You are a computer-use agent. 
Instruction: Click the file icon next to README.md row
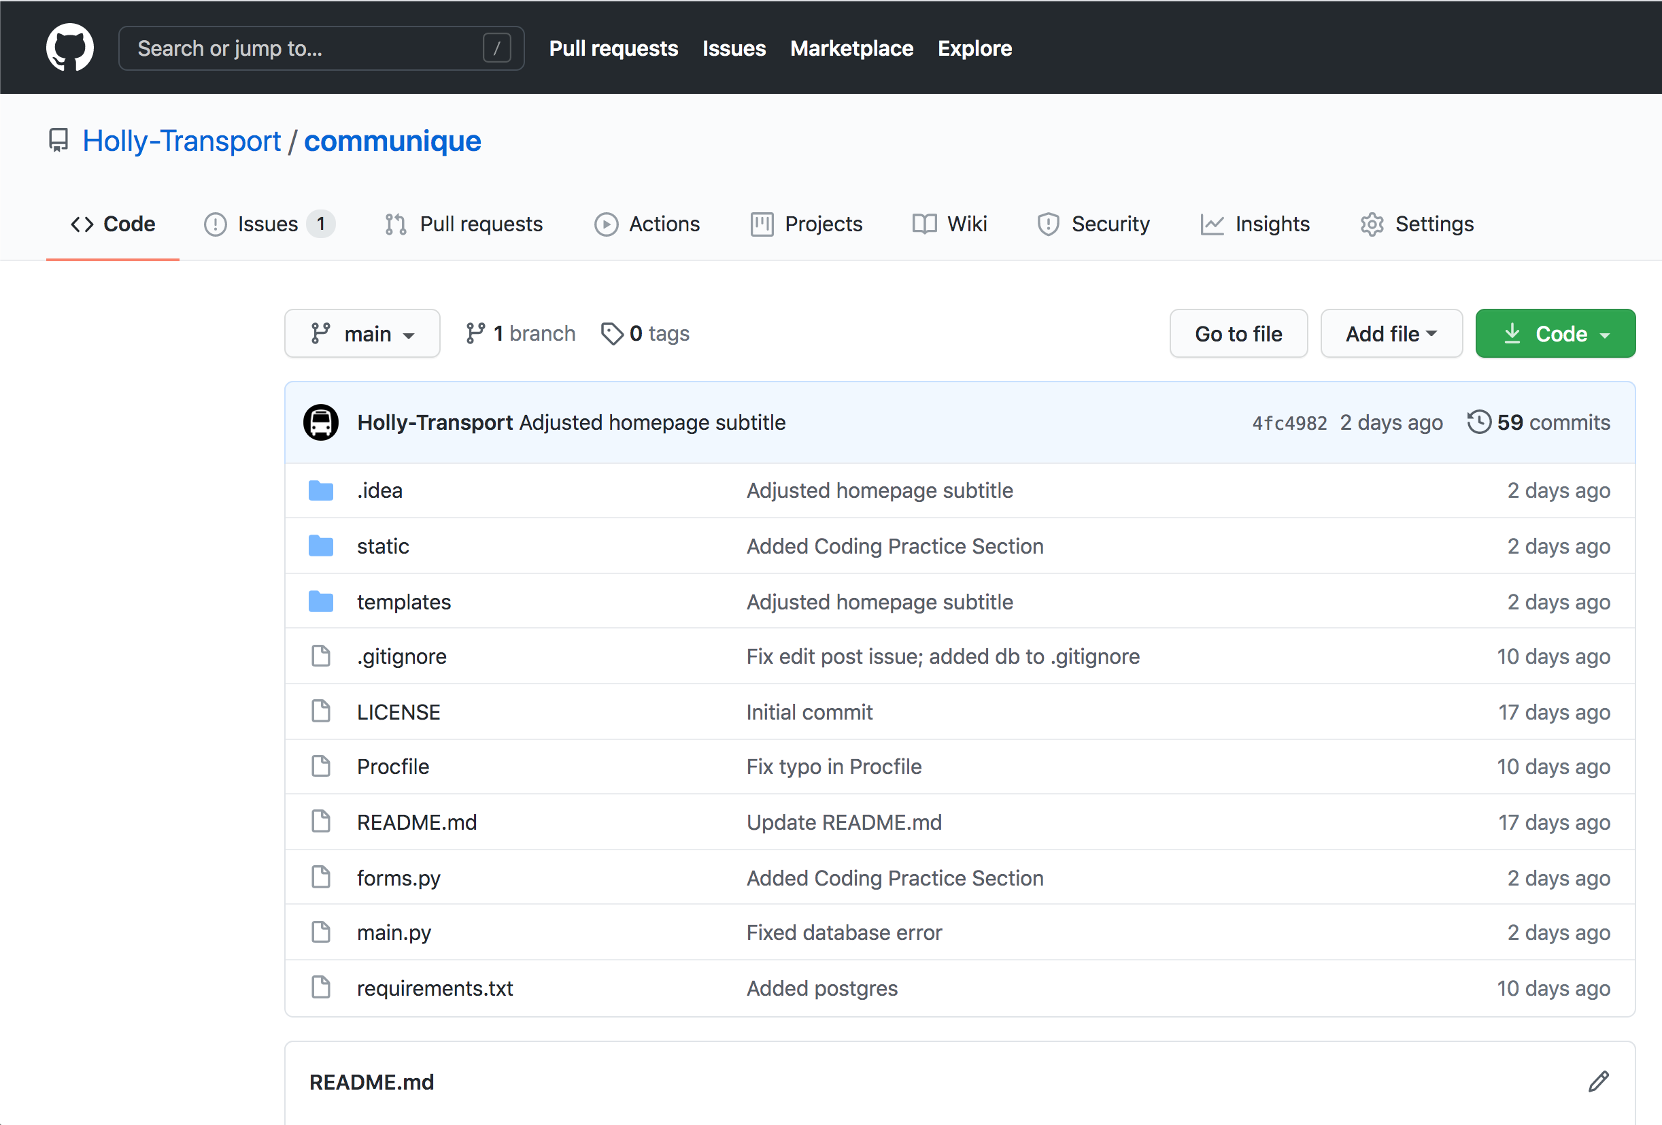[x=321, y=822]
